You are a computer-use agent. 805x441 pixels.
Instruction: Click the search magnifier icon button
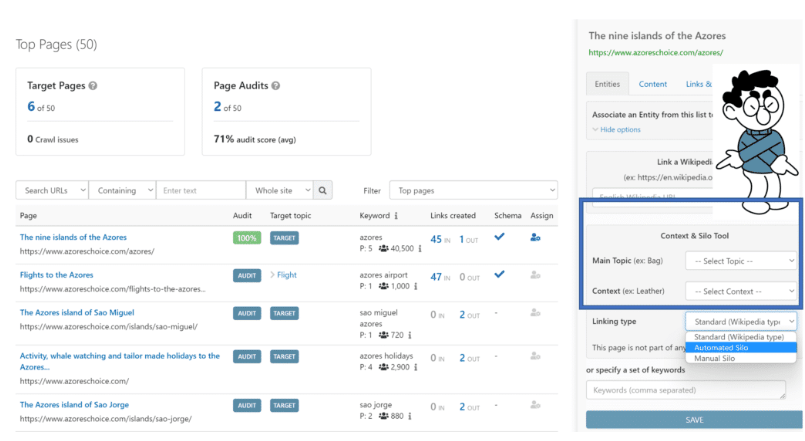tap(323, 190)
